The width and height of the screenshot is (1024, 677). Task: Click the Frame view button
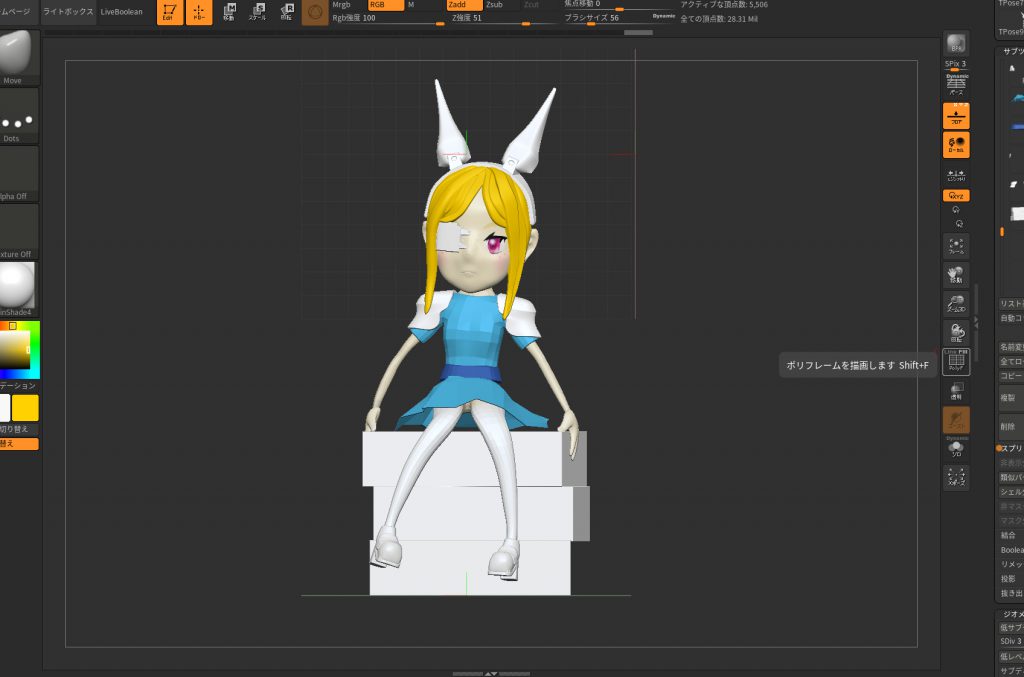pos(957,246)
